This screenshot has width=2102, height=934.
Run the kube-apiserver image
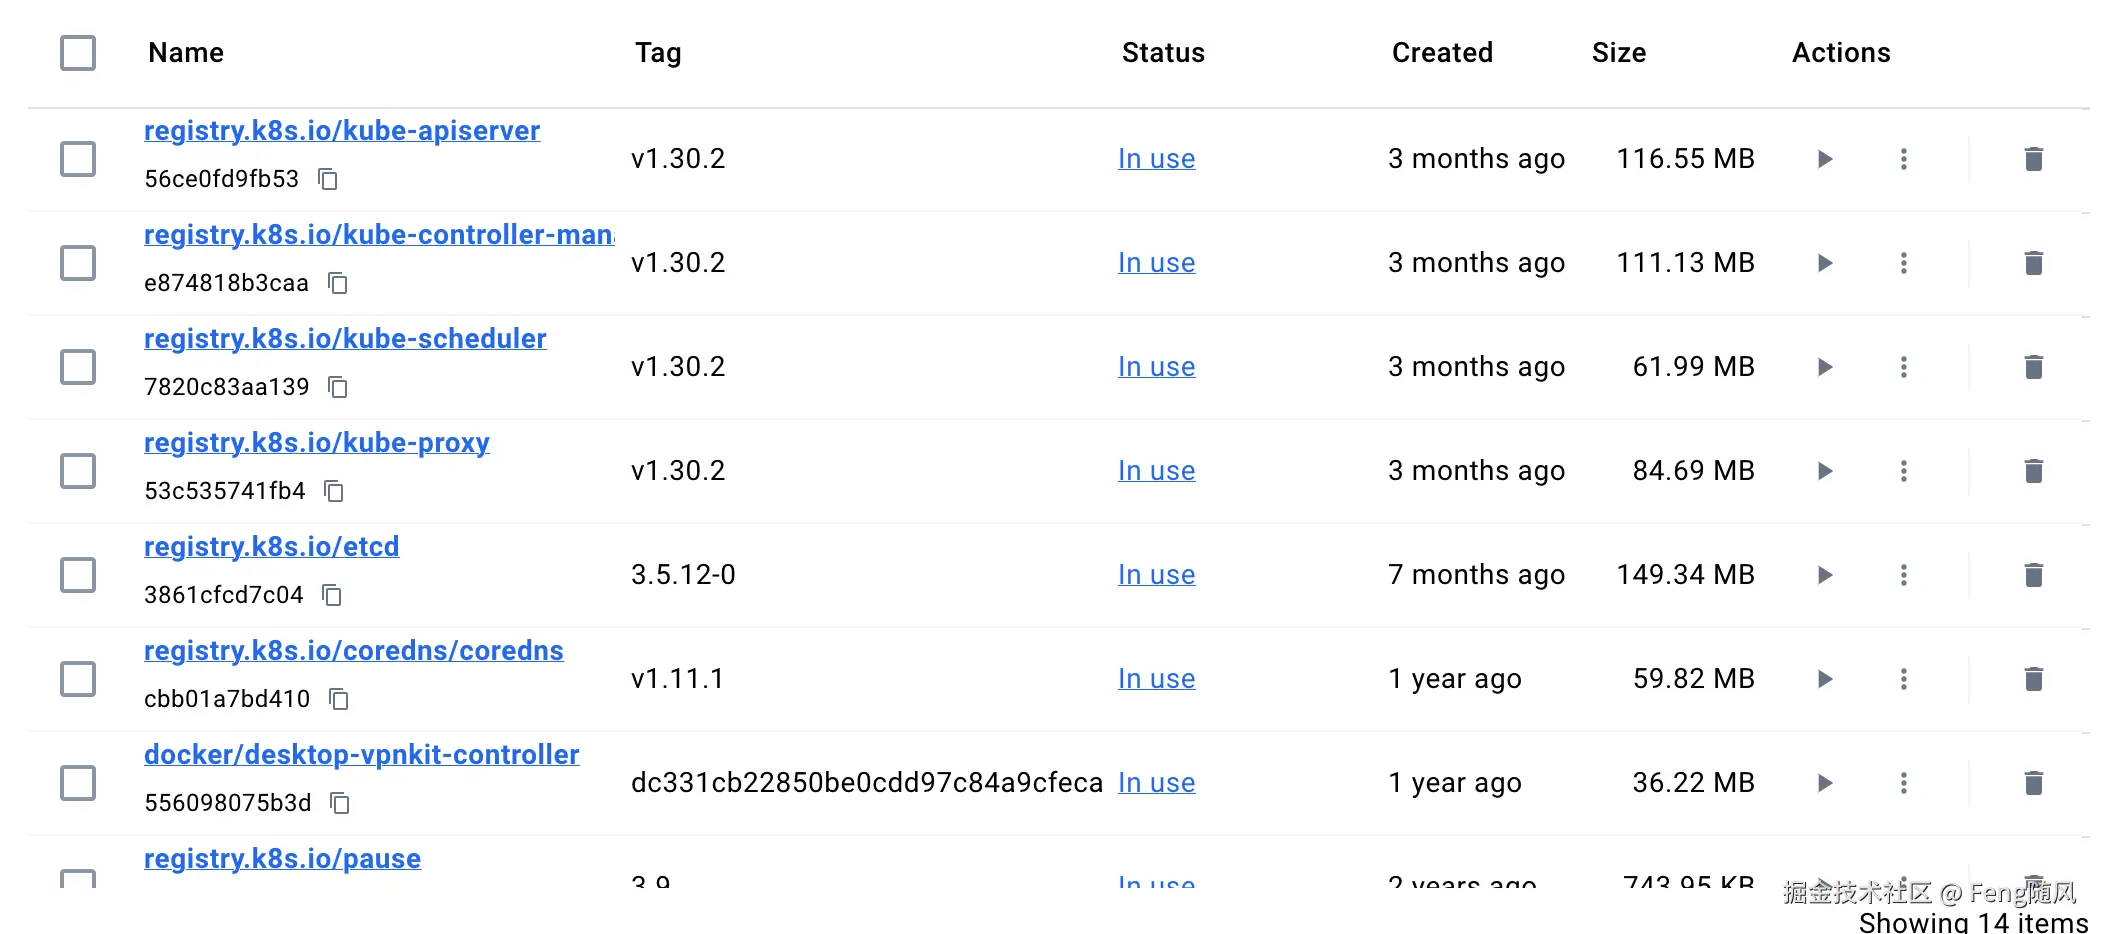pos(1825,159)
